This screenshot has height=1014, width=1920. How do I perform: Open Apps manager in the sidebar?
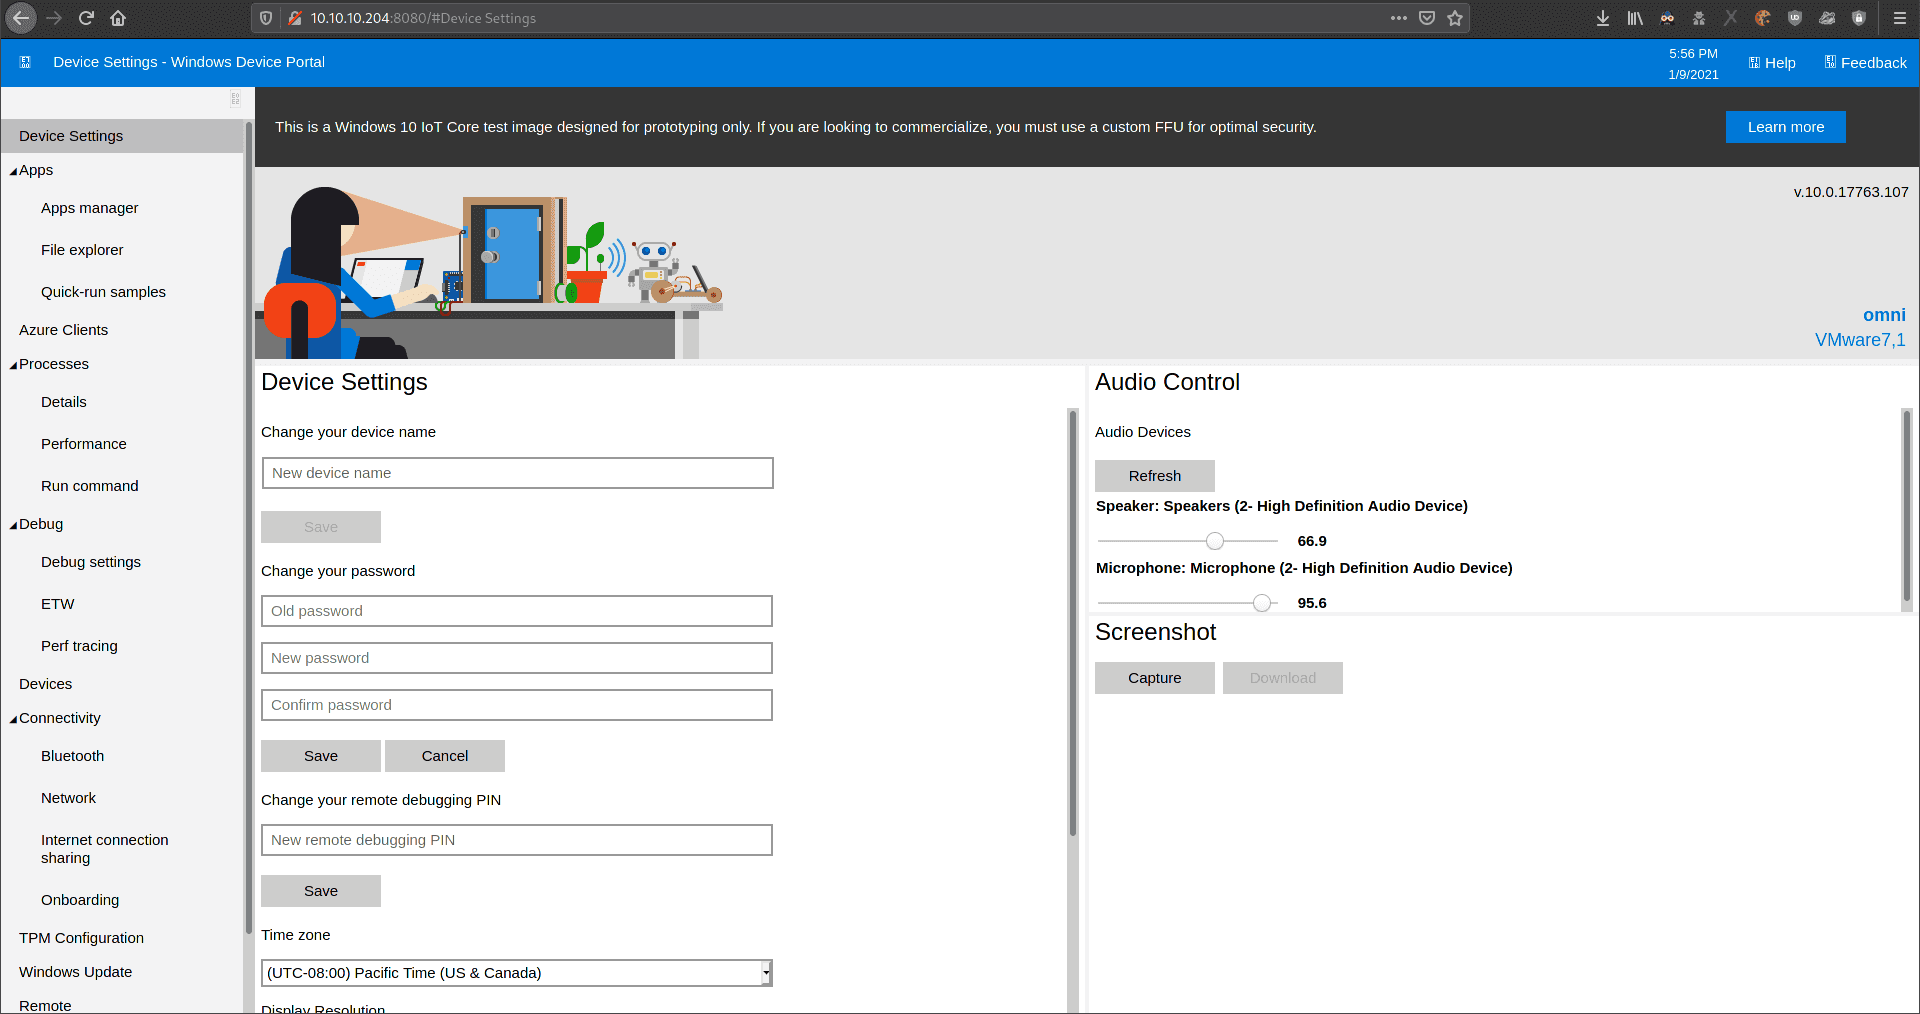(90, 208)
